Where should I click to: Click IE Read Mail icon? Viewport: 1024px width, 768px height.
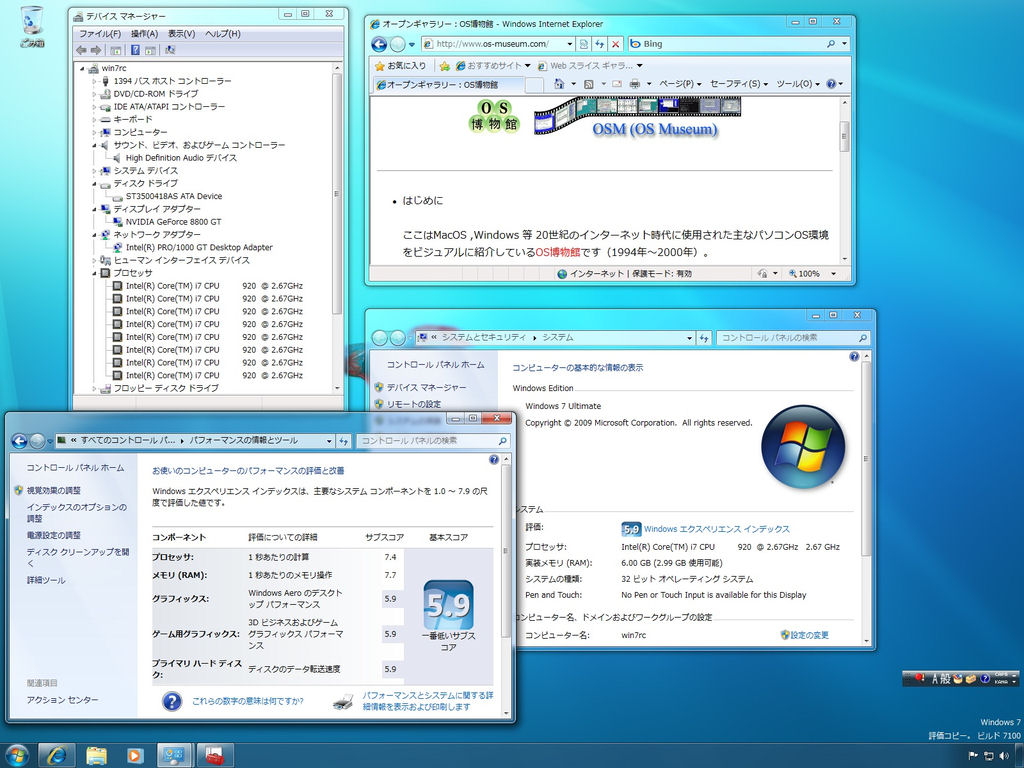click(x=616, y=84)
